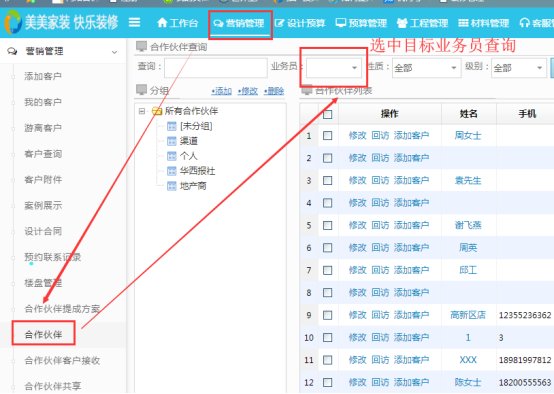Image resolution: width=554 pixels, height=394 pixels.
Task: Open the 工作台 home tab
Action: pyautogui.click(x=177, y=23)
